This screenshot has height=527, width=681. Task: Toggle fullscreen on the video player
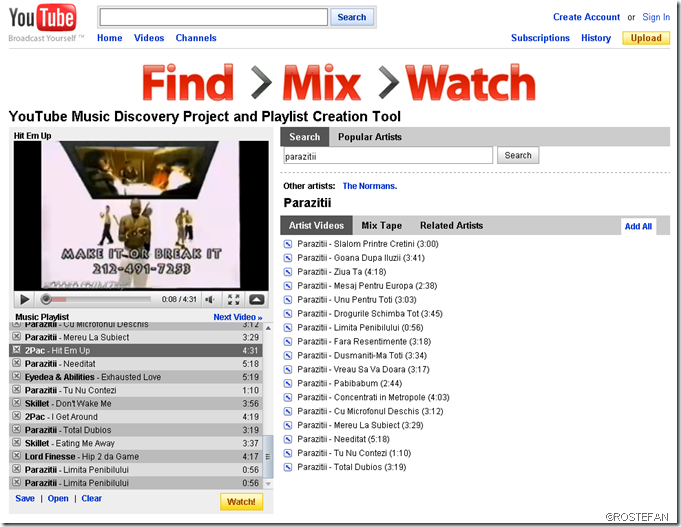(x=234, y=299)
